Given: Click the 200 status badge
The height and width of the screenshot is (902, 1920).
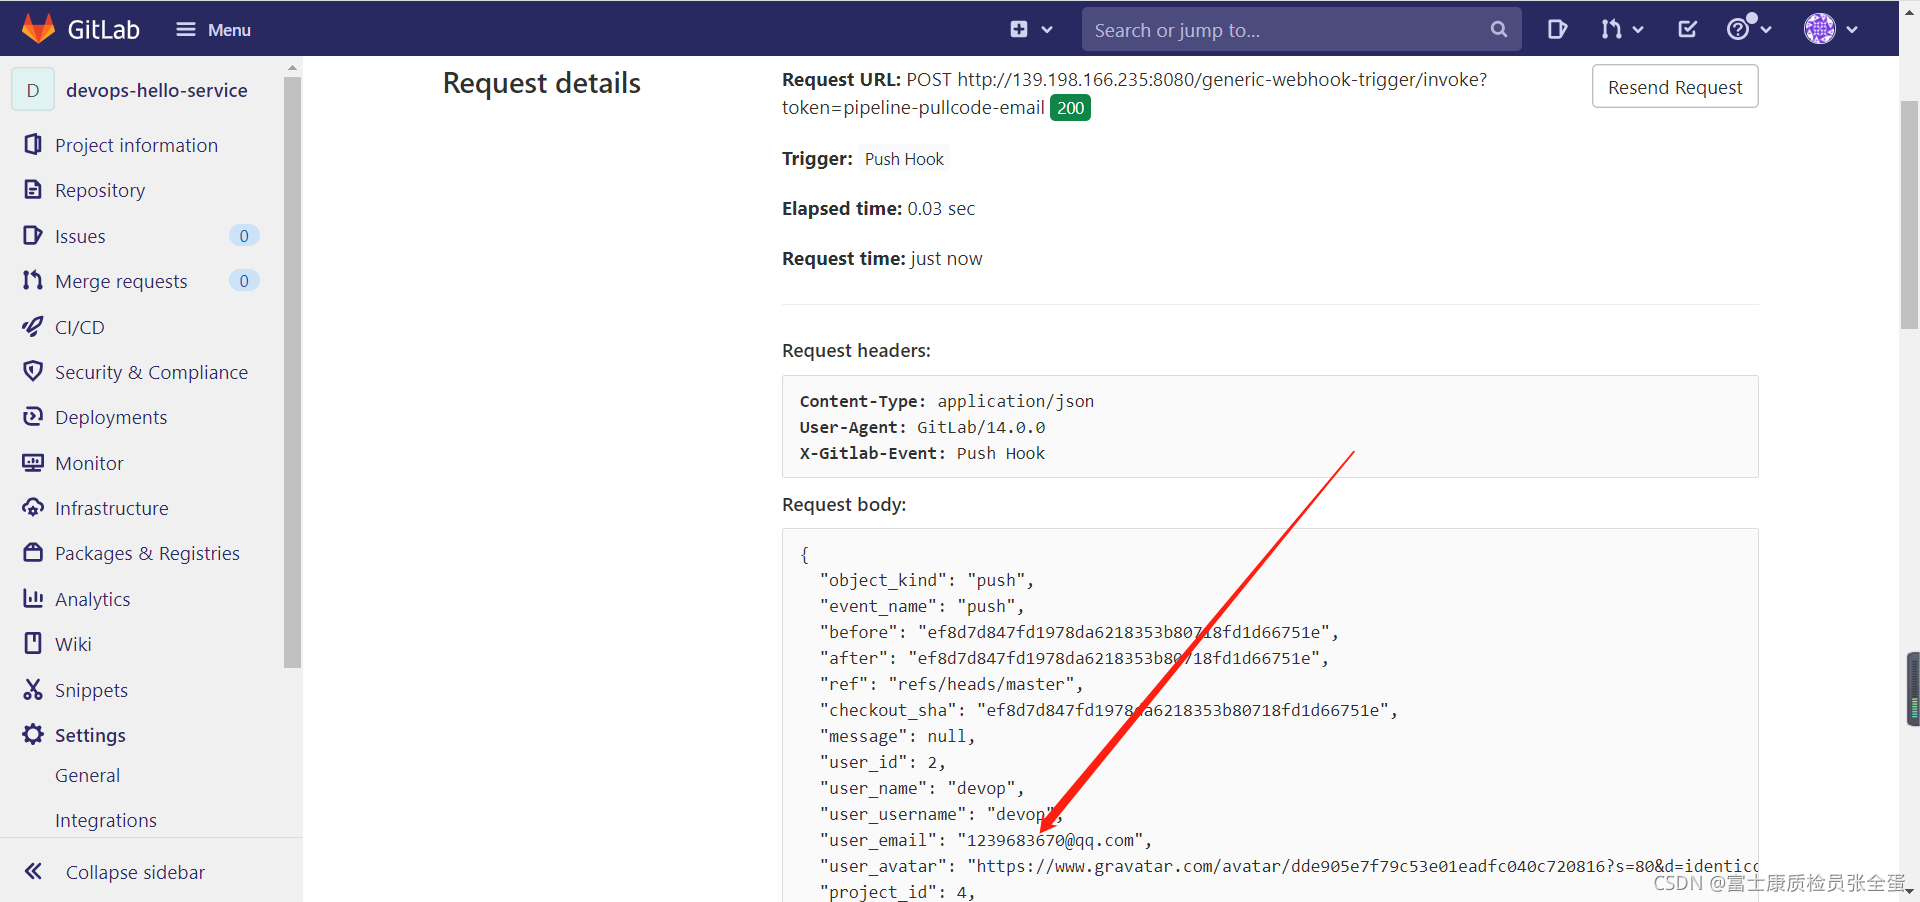Looking at the screenshot, I should 1070,108.
